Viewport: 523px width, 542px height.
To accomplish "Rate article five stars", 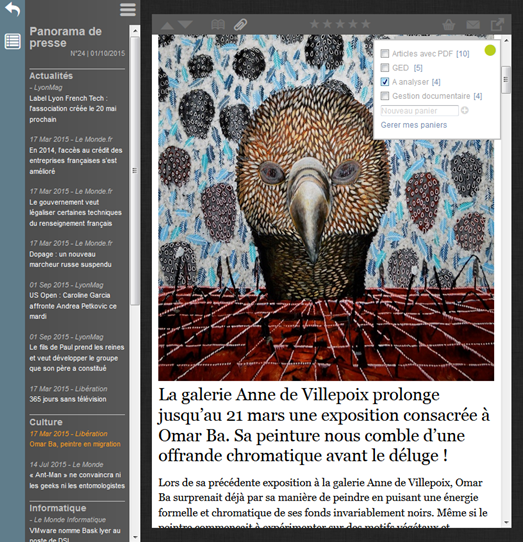I will pos(365,24).
